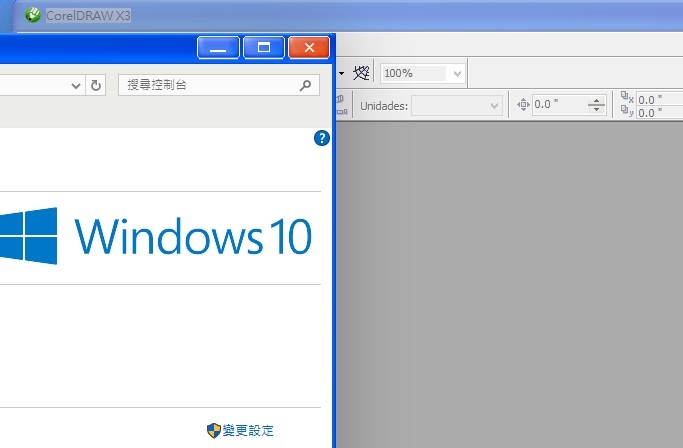Click the Unidades: label
This screenshot has width=683, height=448.
[384, 106]
